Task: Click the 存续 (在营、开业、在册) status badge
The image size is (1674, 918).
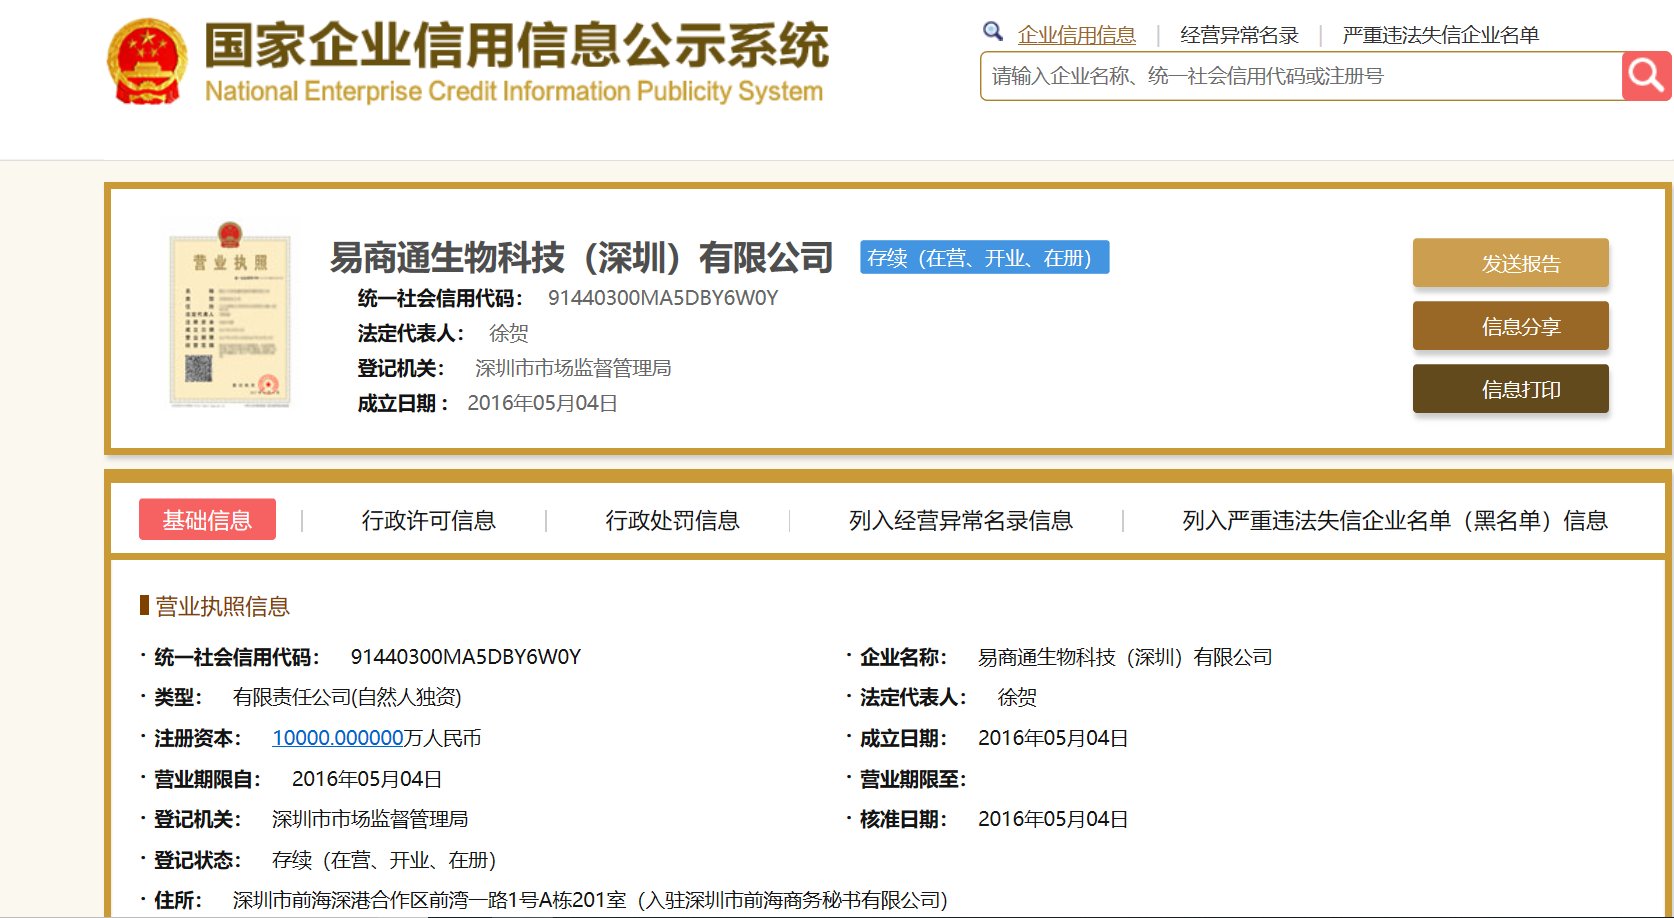Action: (x=985, y=257)
